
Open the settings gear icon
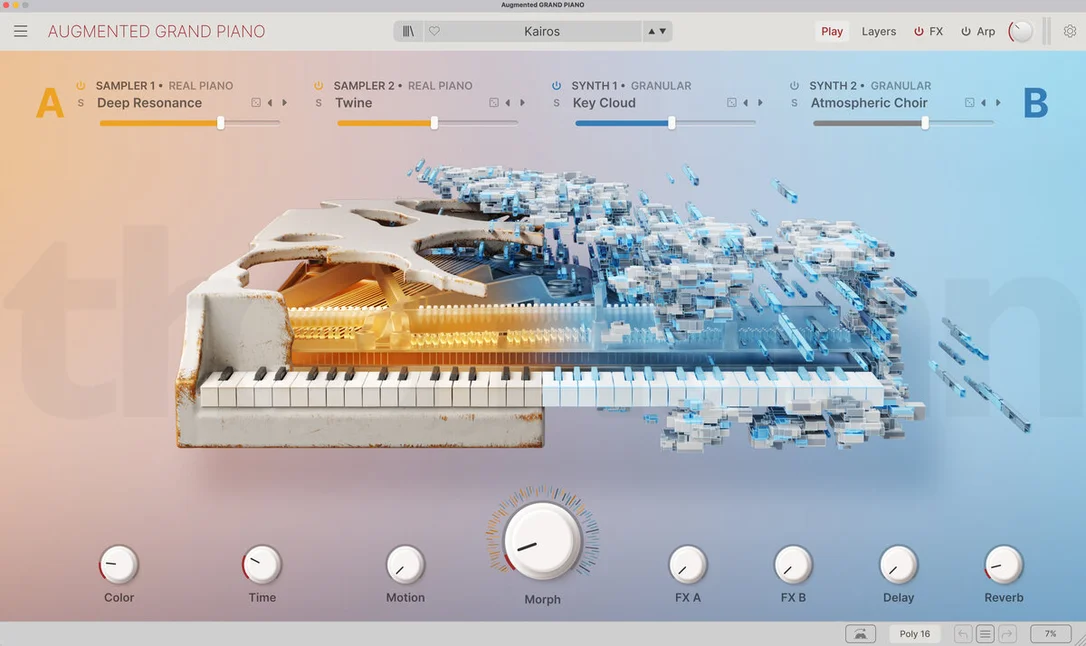click(x=1070, y=31)
